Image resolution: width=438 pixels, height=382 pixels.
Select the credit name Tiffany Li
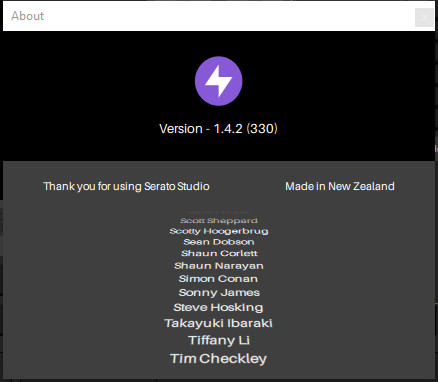(x=219, y=340)
